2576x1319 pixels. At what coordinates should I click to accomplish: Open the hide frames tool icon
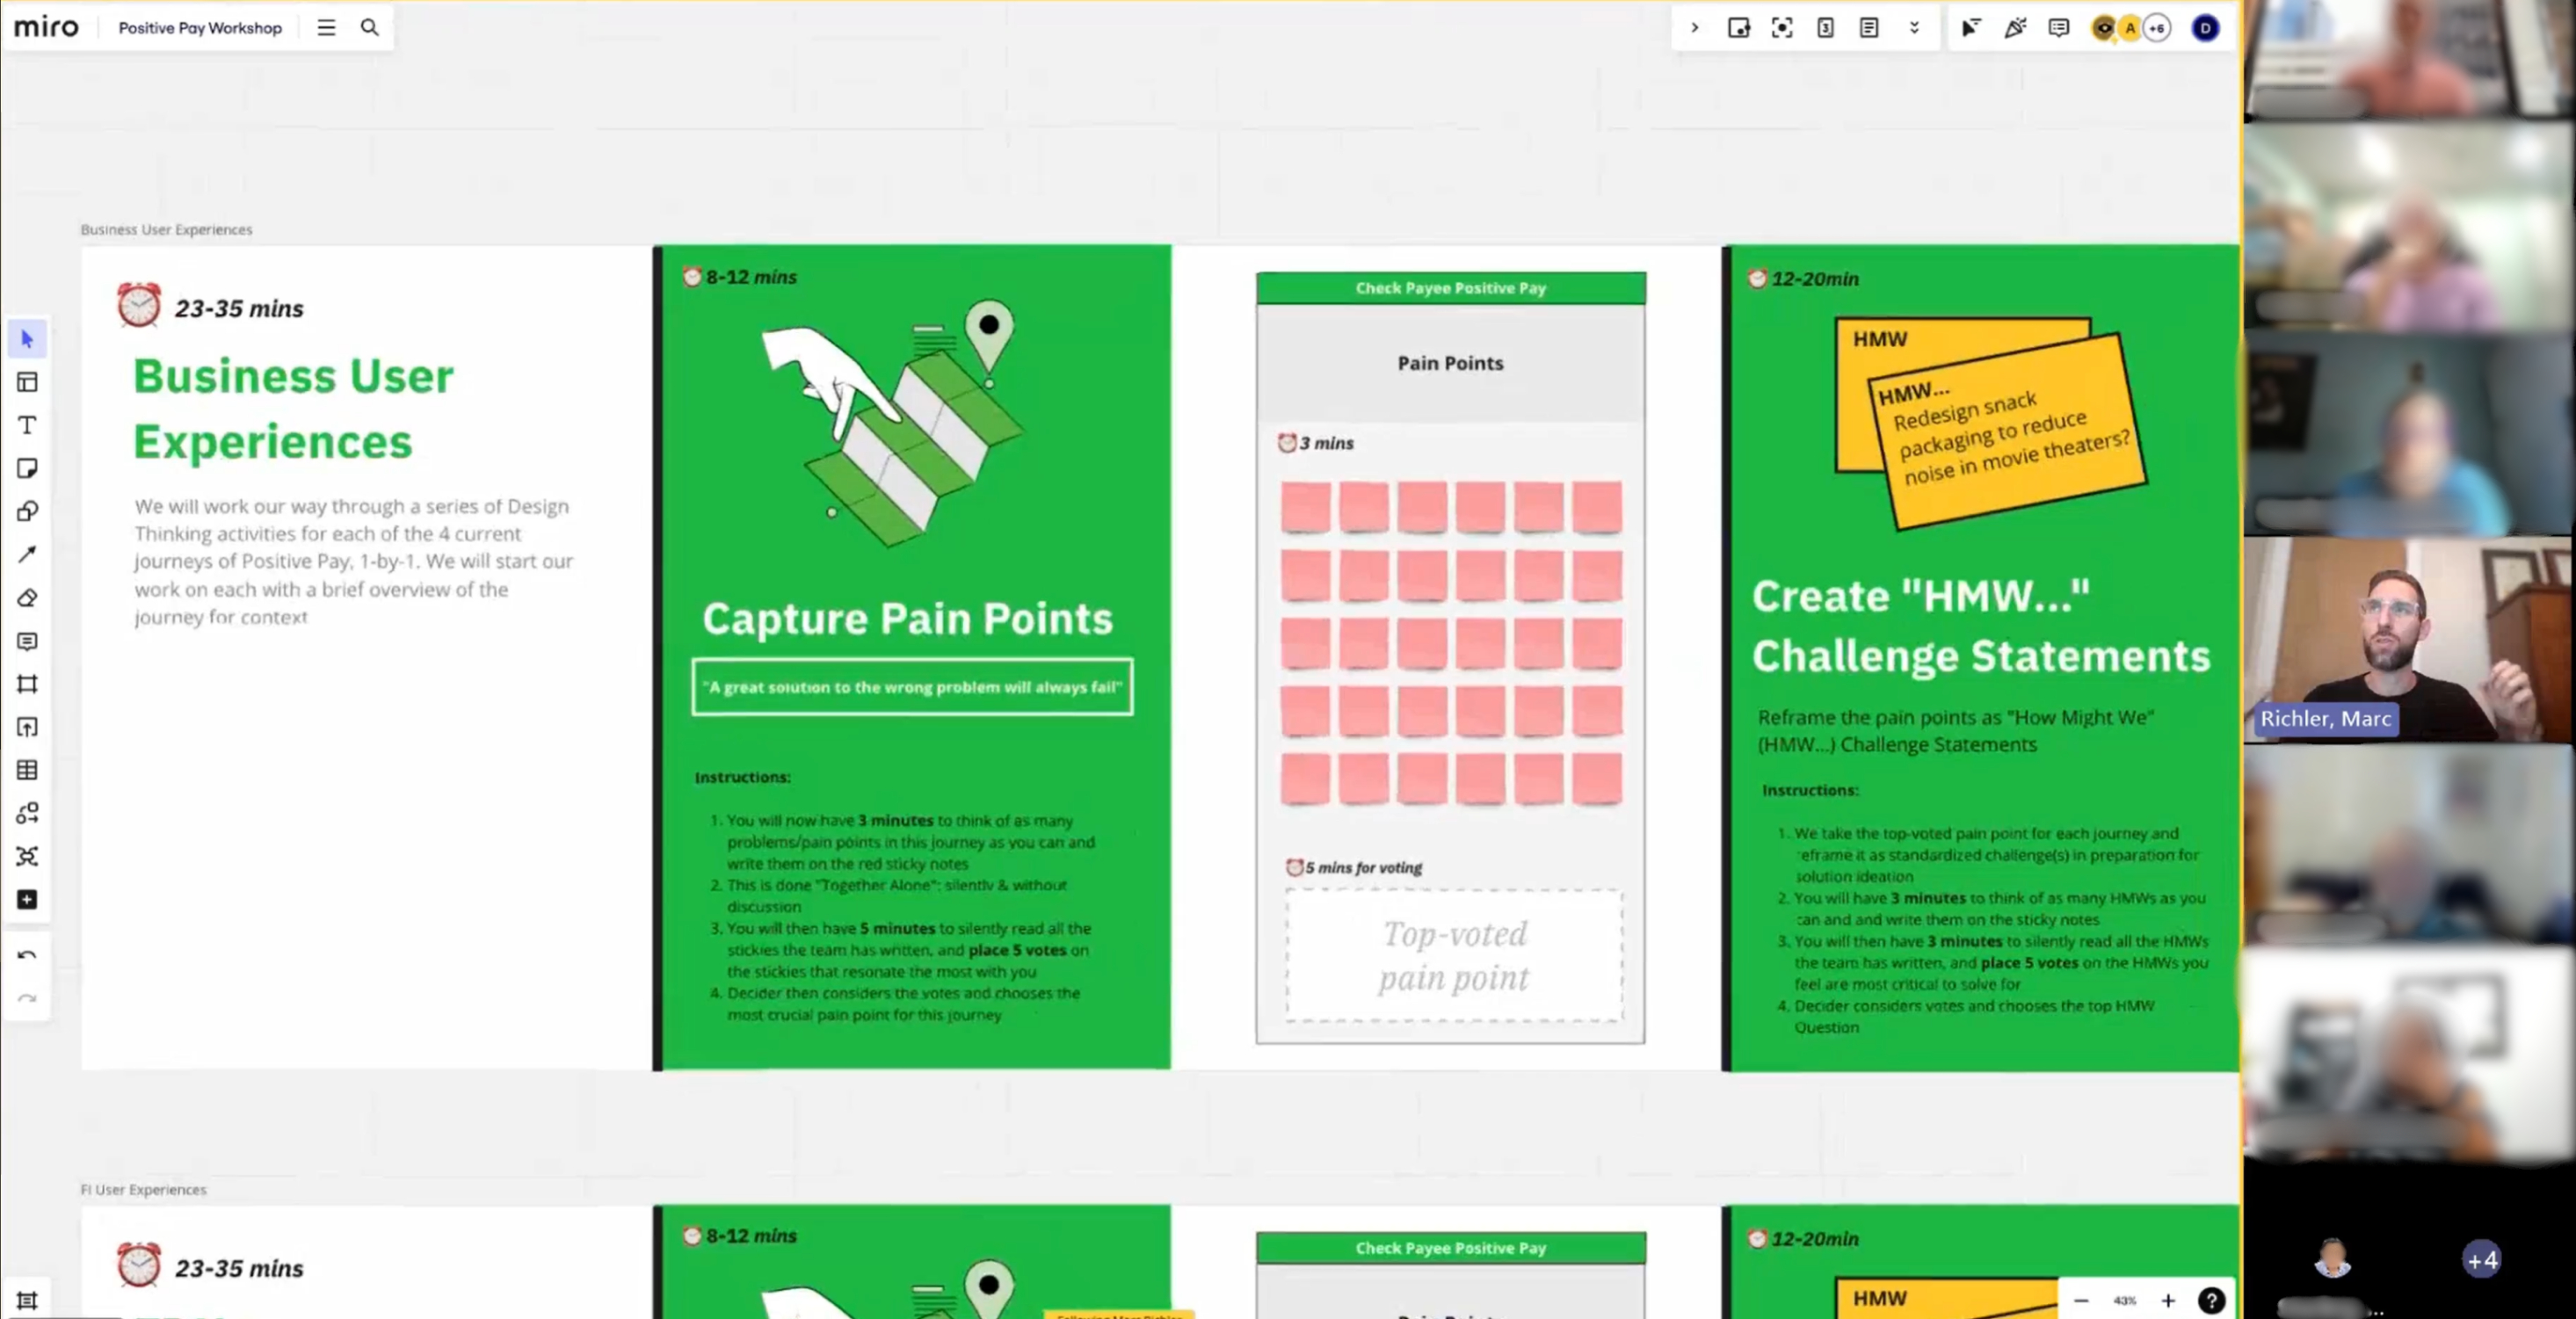(x=1739, y=28)
